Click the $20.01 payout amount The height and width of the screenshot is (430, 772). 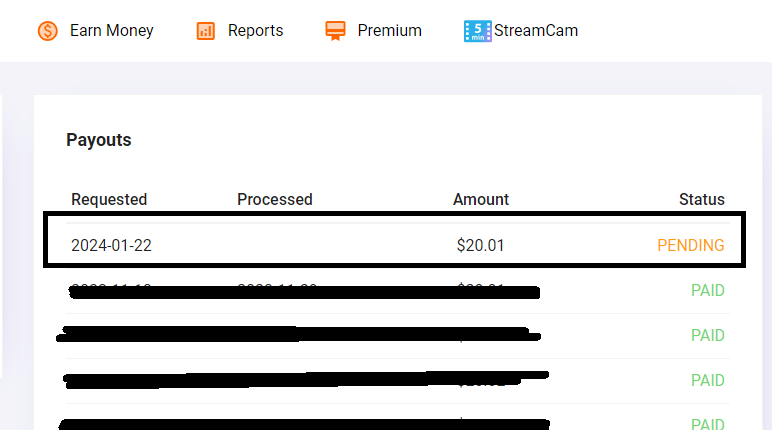(480, 245)
